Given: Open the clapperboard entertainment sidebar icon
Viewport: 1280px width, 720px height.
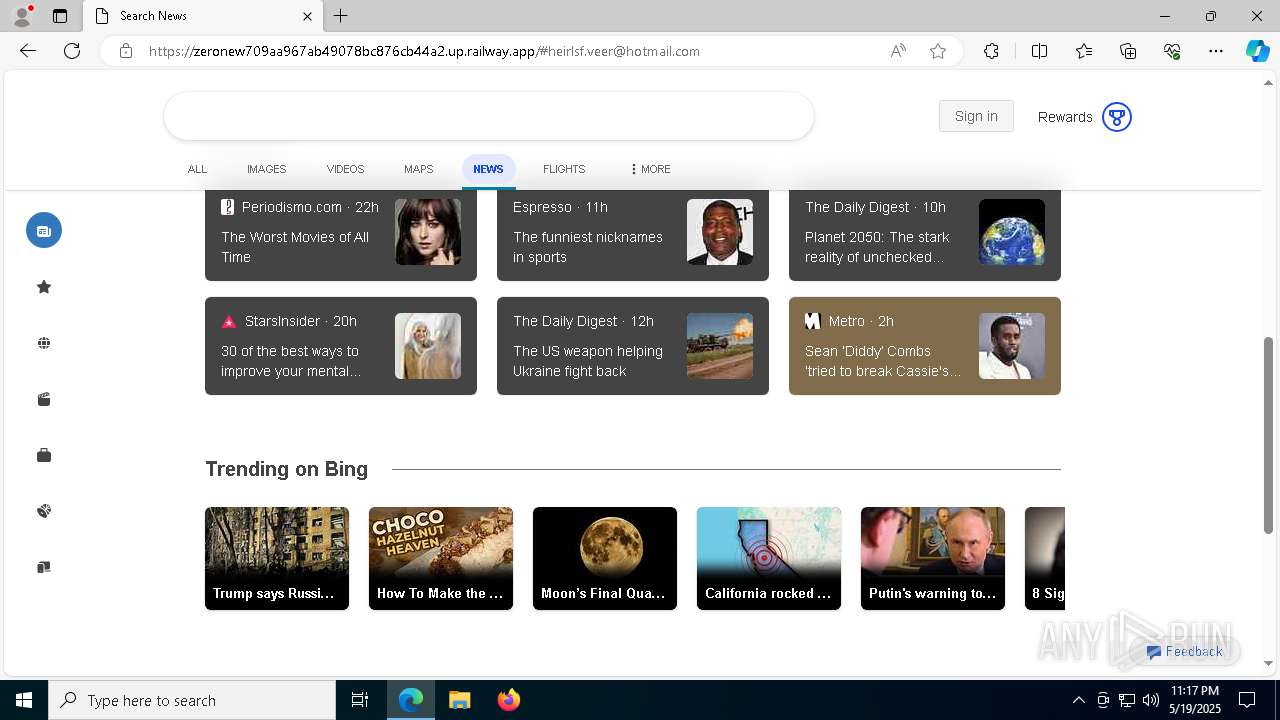Looking at the screenshot, I should click(x=44, y=399).
